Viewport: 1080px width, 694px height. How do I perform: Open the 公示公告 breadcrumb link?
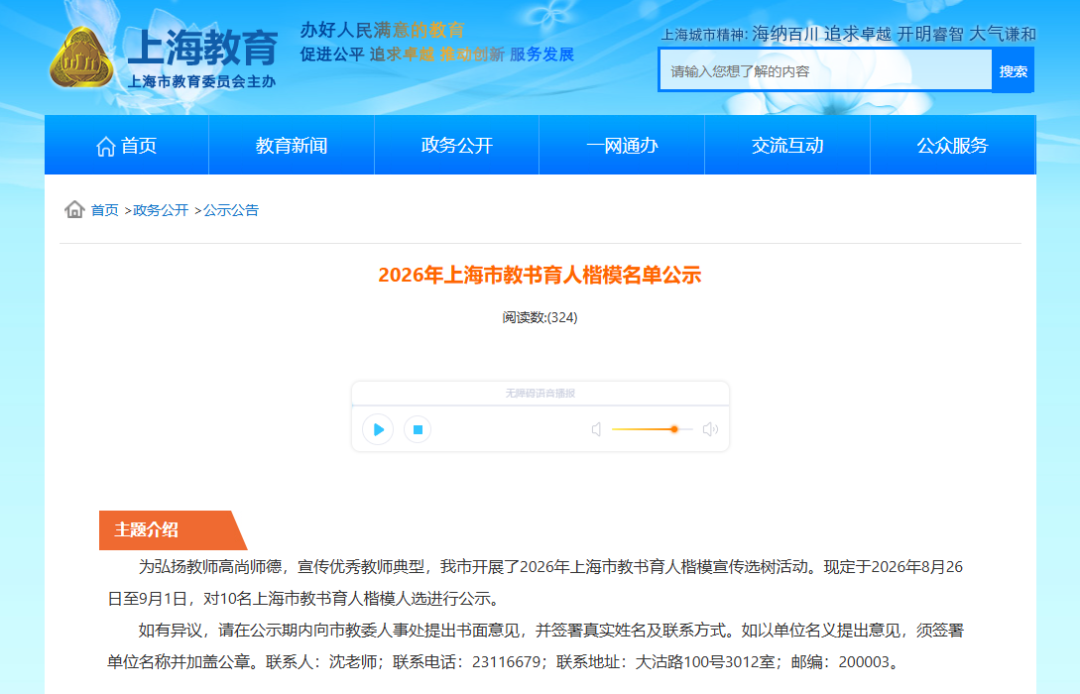click(231, 210)
